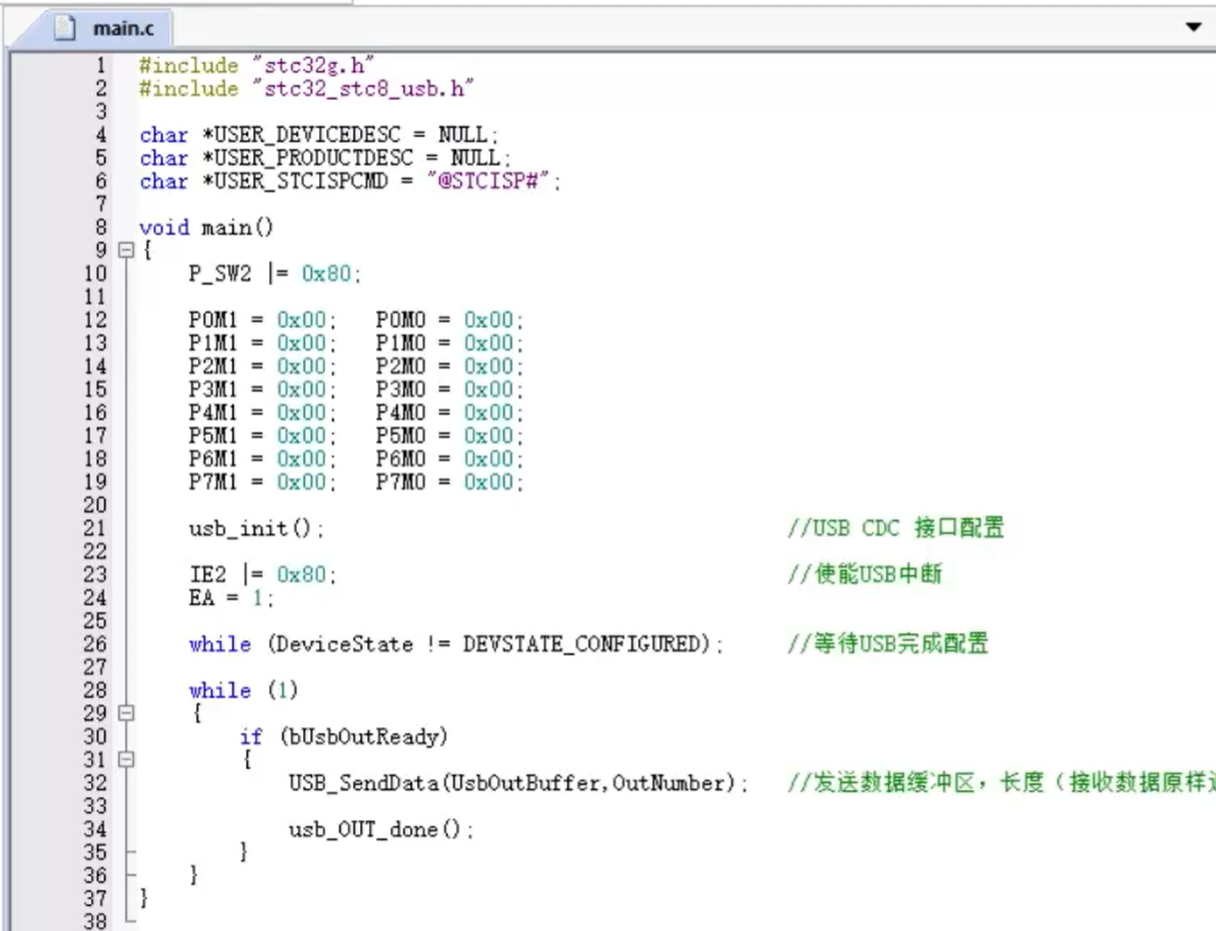Click line number 21 in the gutter
Viewport: 1216px width, 931px height.
click(95, 528)
